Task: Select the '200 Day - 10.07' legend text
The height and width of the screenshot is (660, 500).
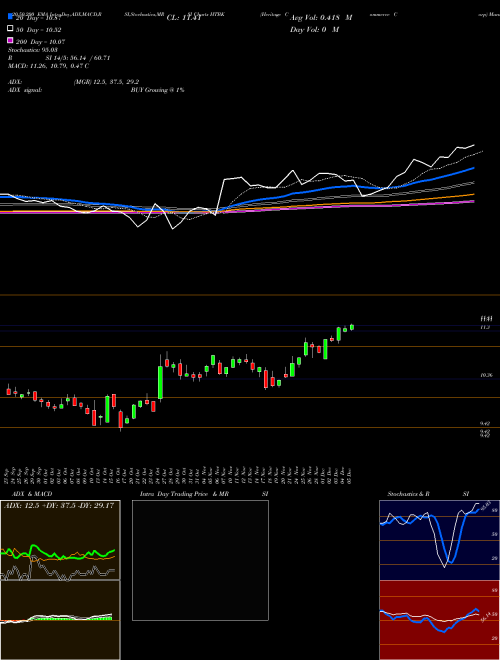Action: tap(40, 42)
